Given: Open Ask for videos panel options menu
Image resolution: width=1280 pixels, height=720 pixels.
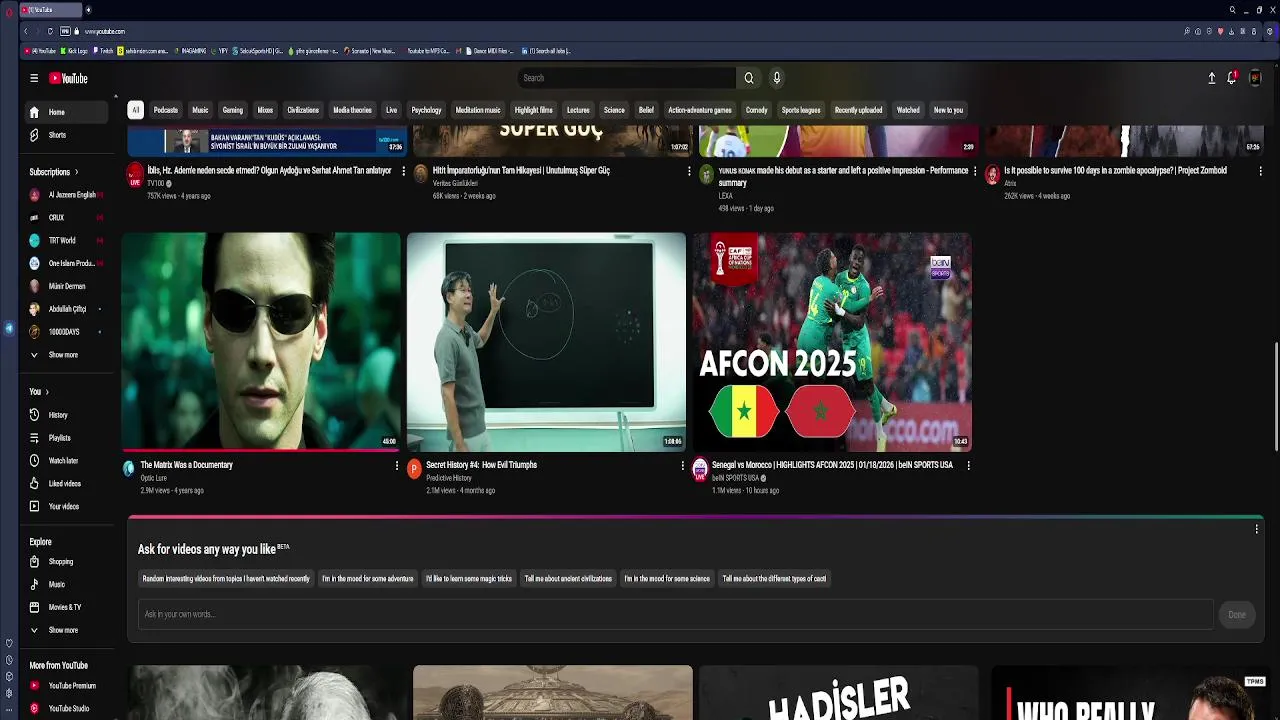Looking at the screenshot, I should pyautogui.click(x=1256, y=529).
